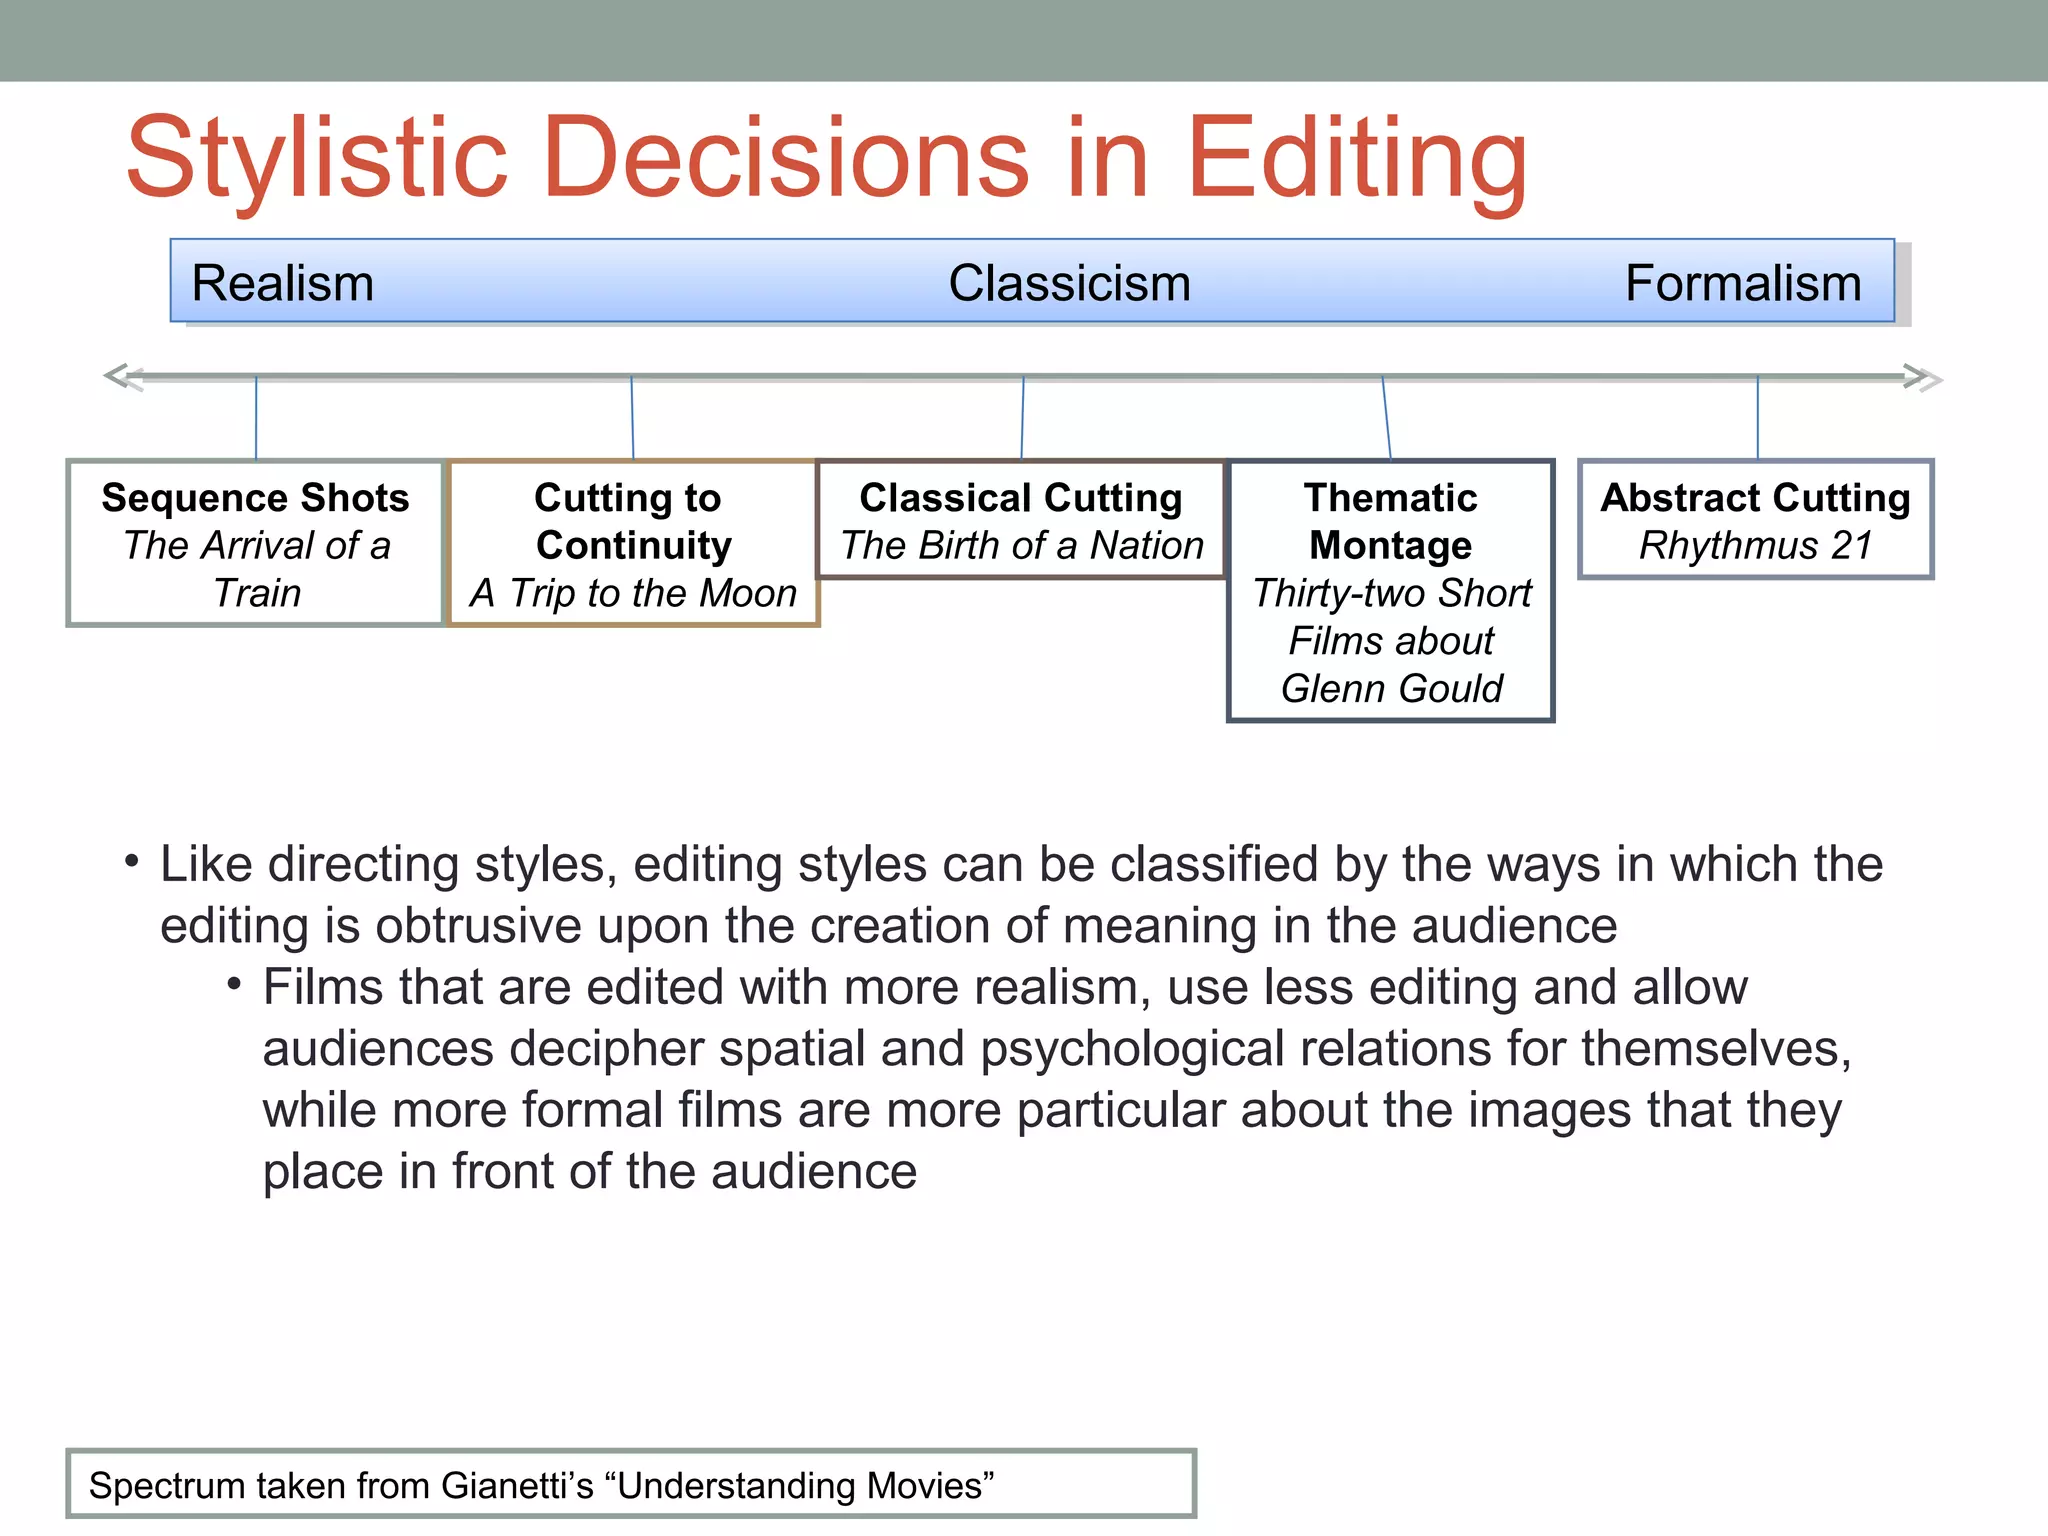The width and height of the screenshot is (2048, 1536).
Task: Select the text "The Birth of a Nation"
Action: coord(1021,545)
